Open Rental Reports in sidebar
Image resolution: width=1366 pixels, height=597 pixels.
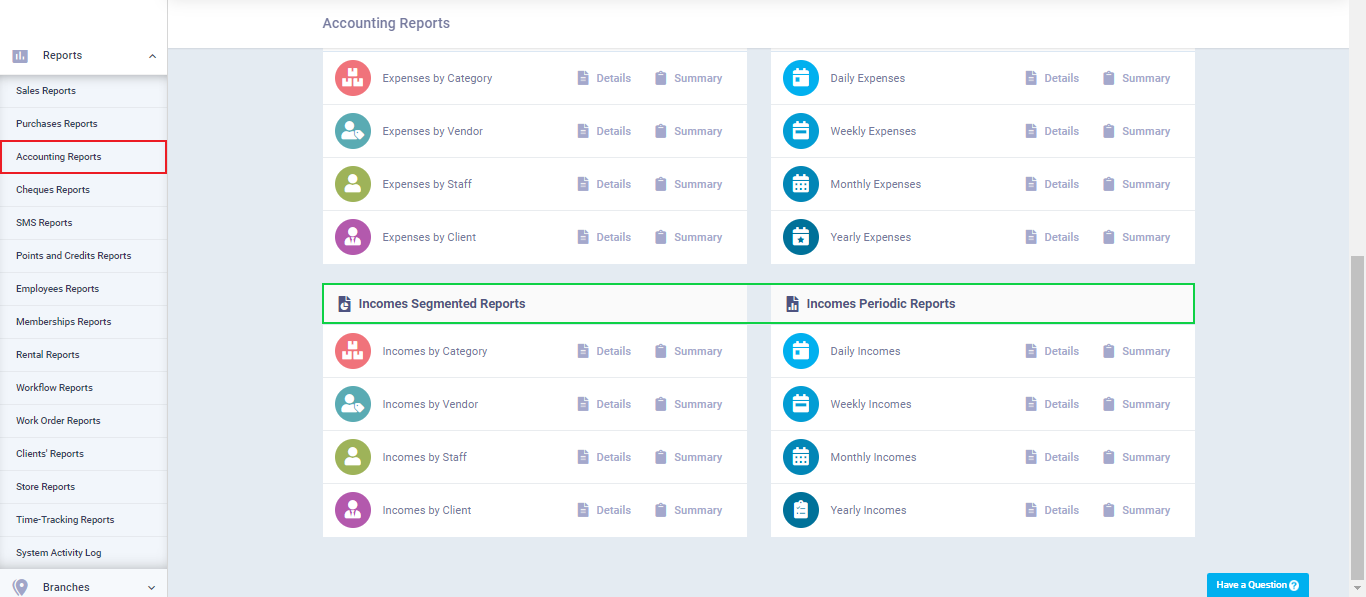[x=83, y=355]
